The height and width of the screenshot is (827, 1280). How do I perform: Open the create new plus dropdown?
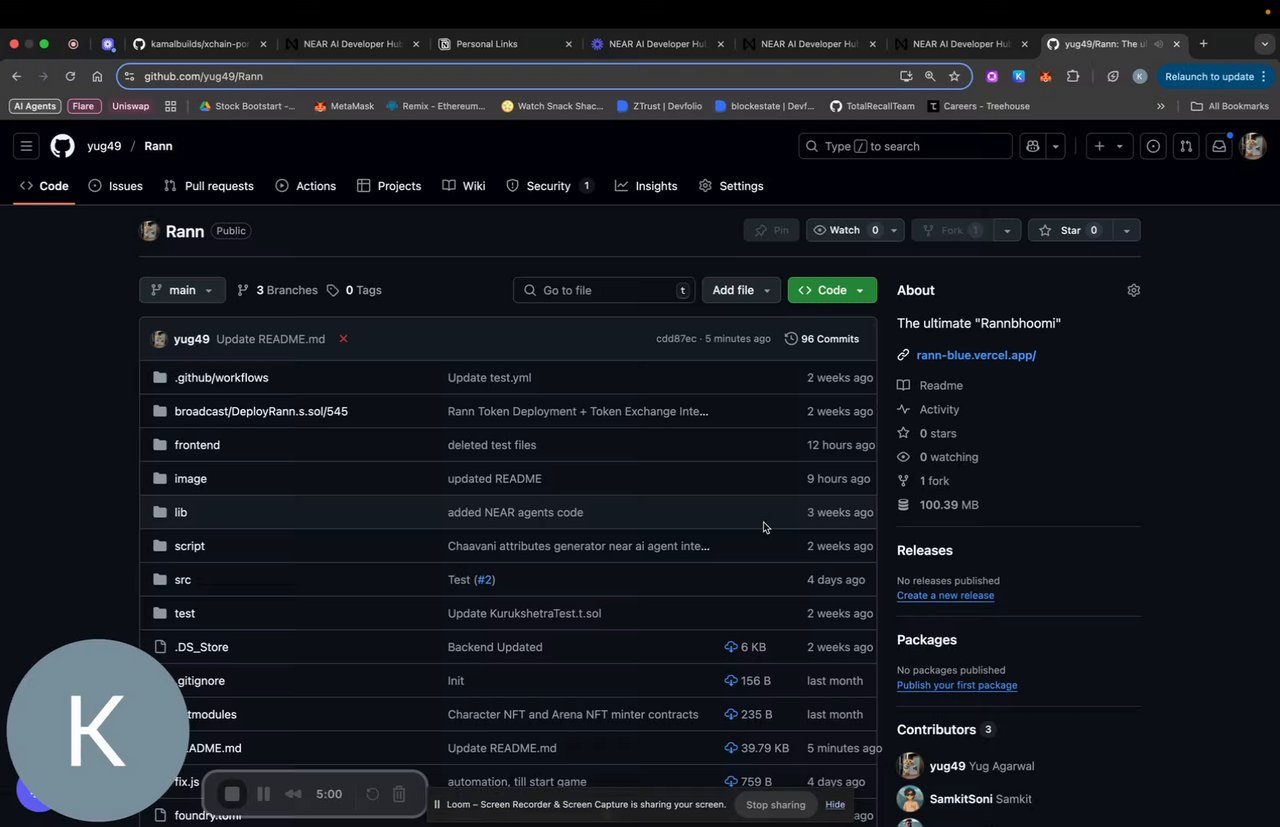1109,146
